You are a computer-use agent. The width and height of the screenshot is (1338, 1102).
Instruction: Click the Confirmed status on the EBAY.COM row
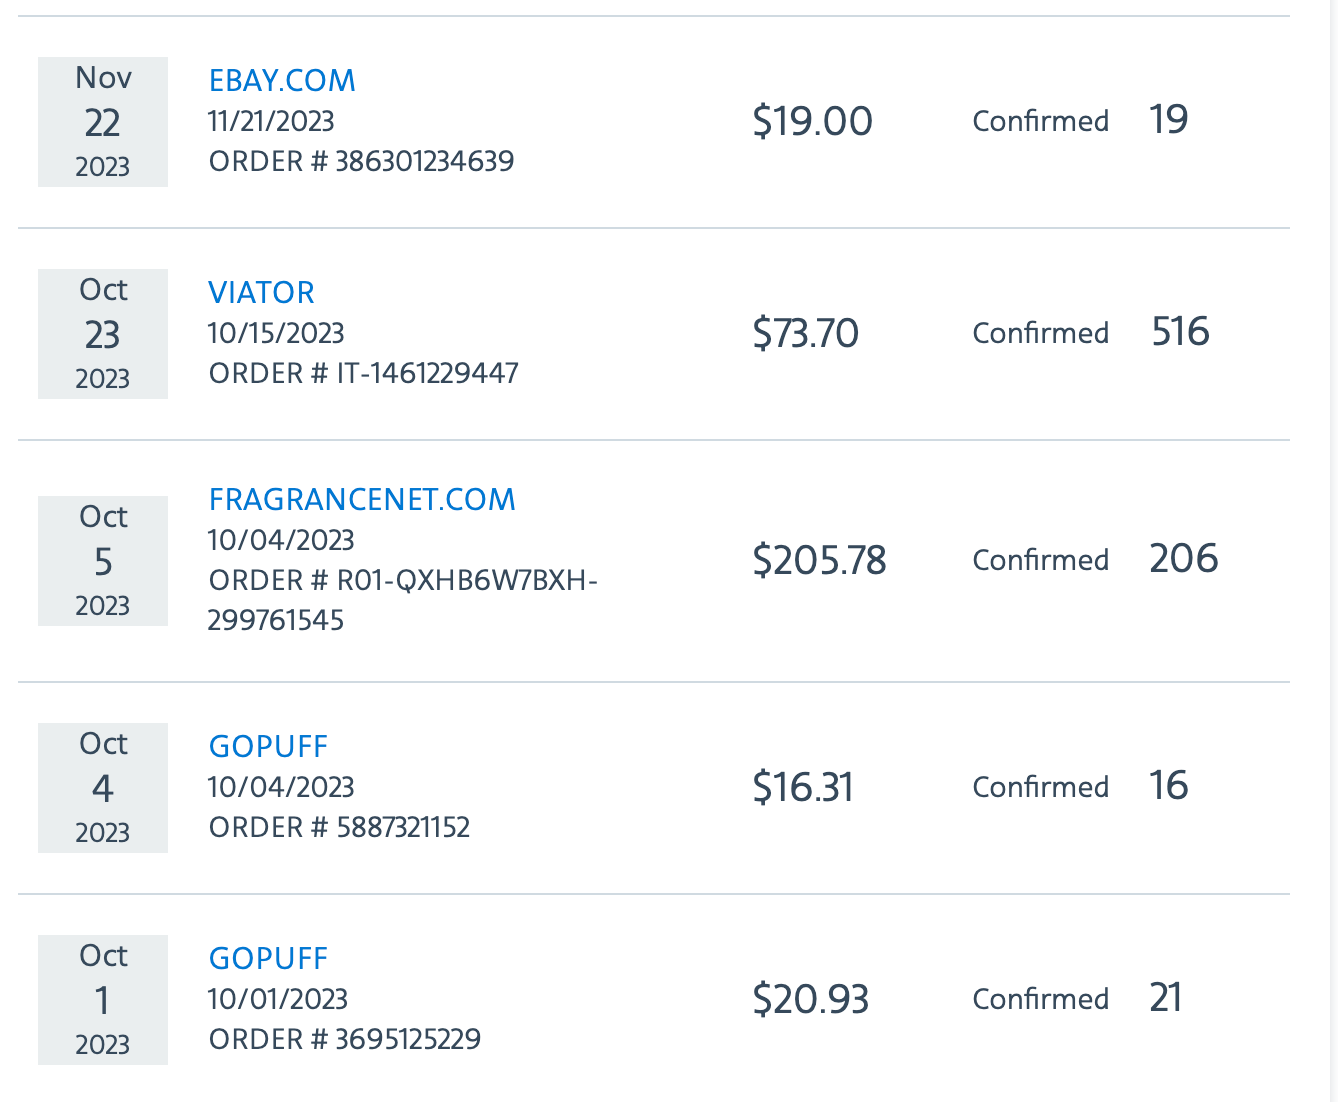[x=1040, y=120]
